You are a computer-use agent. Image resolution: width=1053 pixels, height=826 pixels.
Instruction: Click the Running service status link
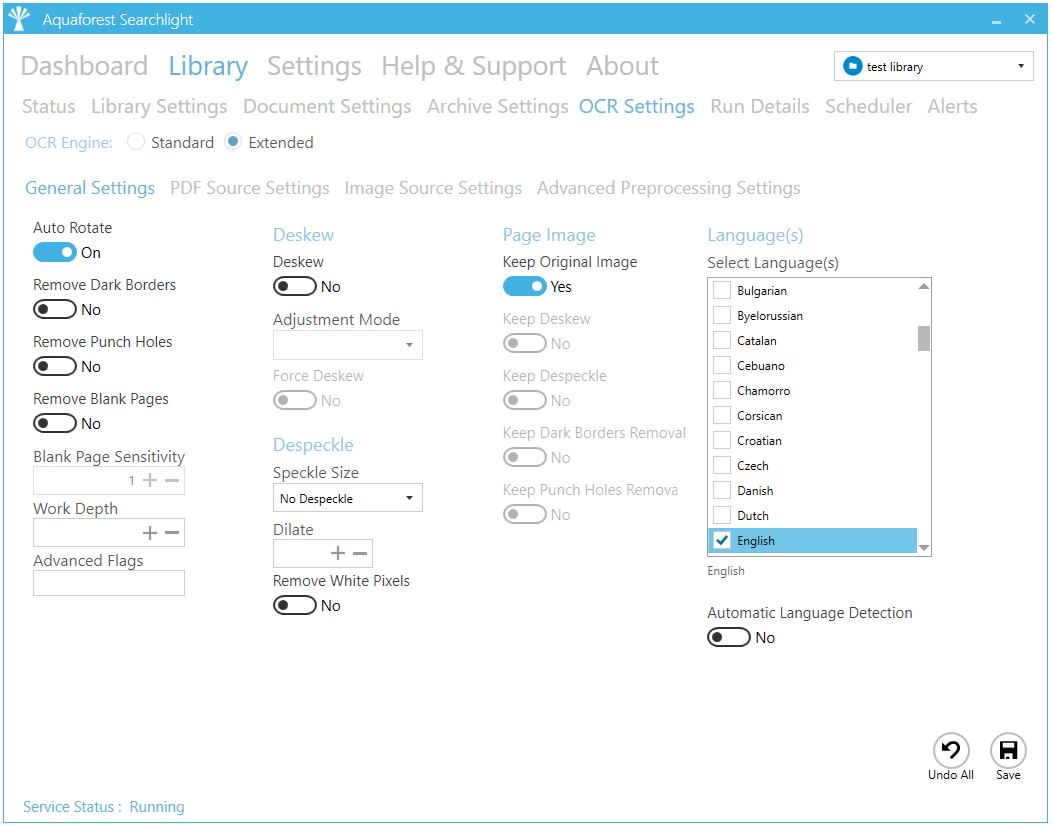[x=157, y=807]
